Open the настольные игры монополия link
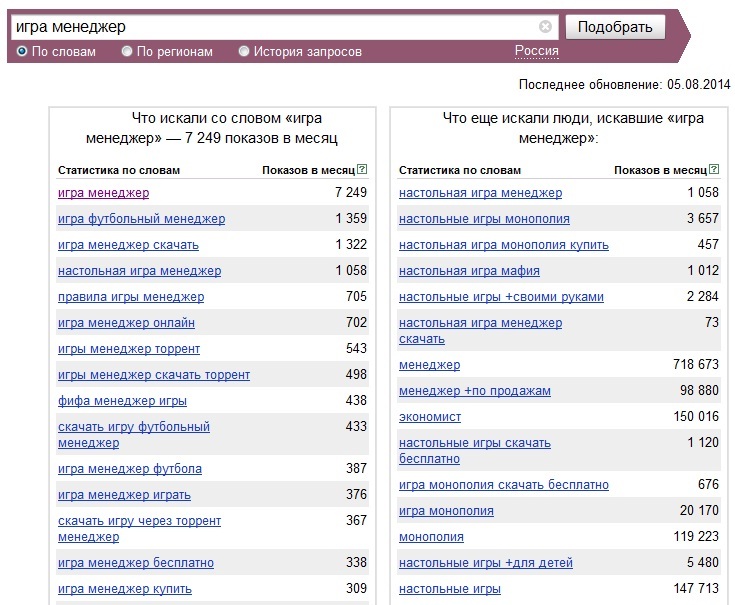Image resolution: width=735 pixels, height=605 pixels. pos(484,219)
